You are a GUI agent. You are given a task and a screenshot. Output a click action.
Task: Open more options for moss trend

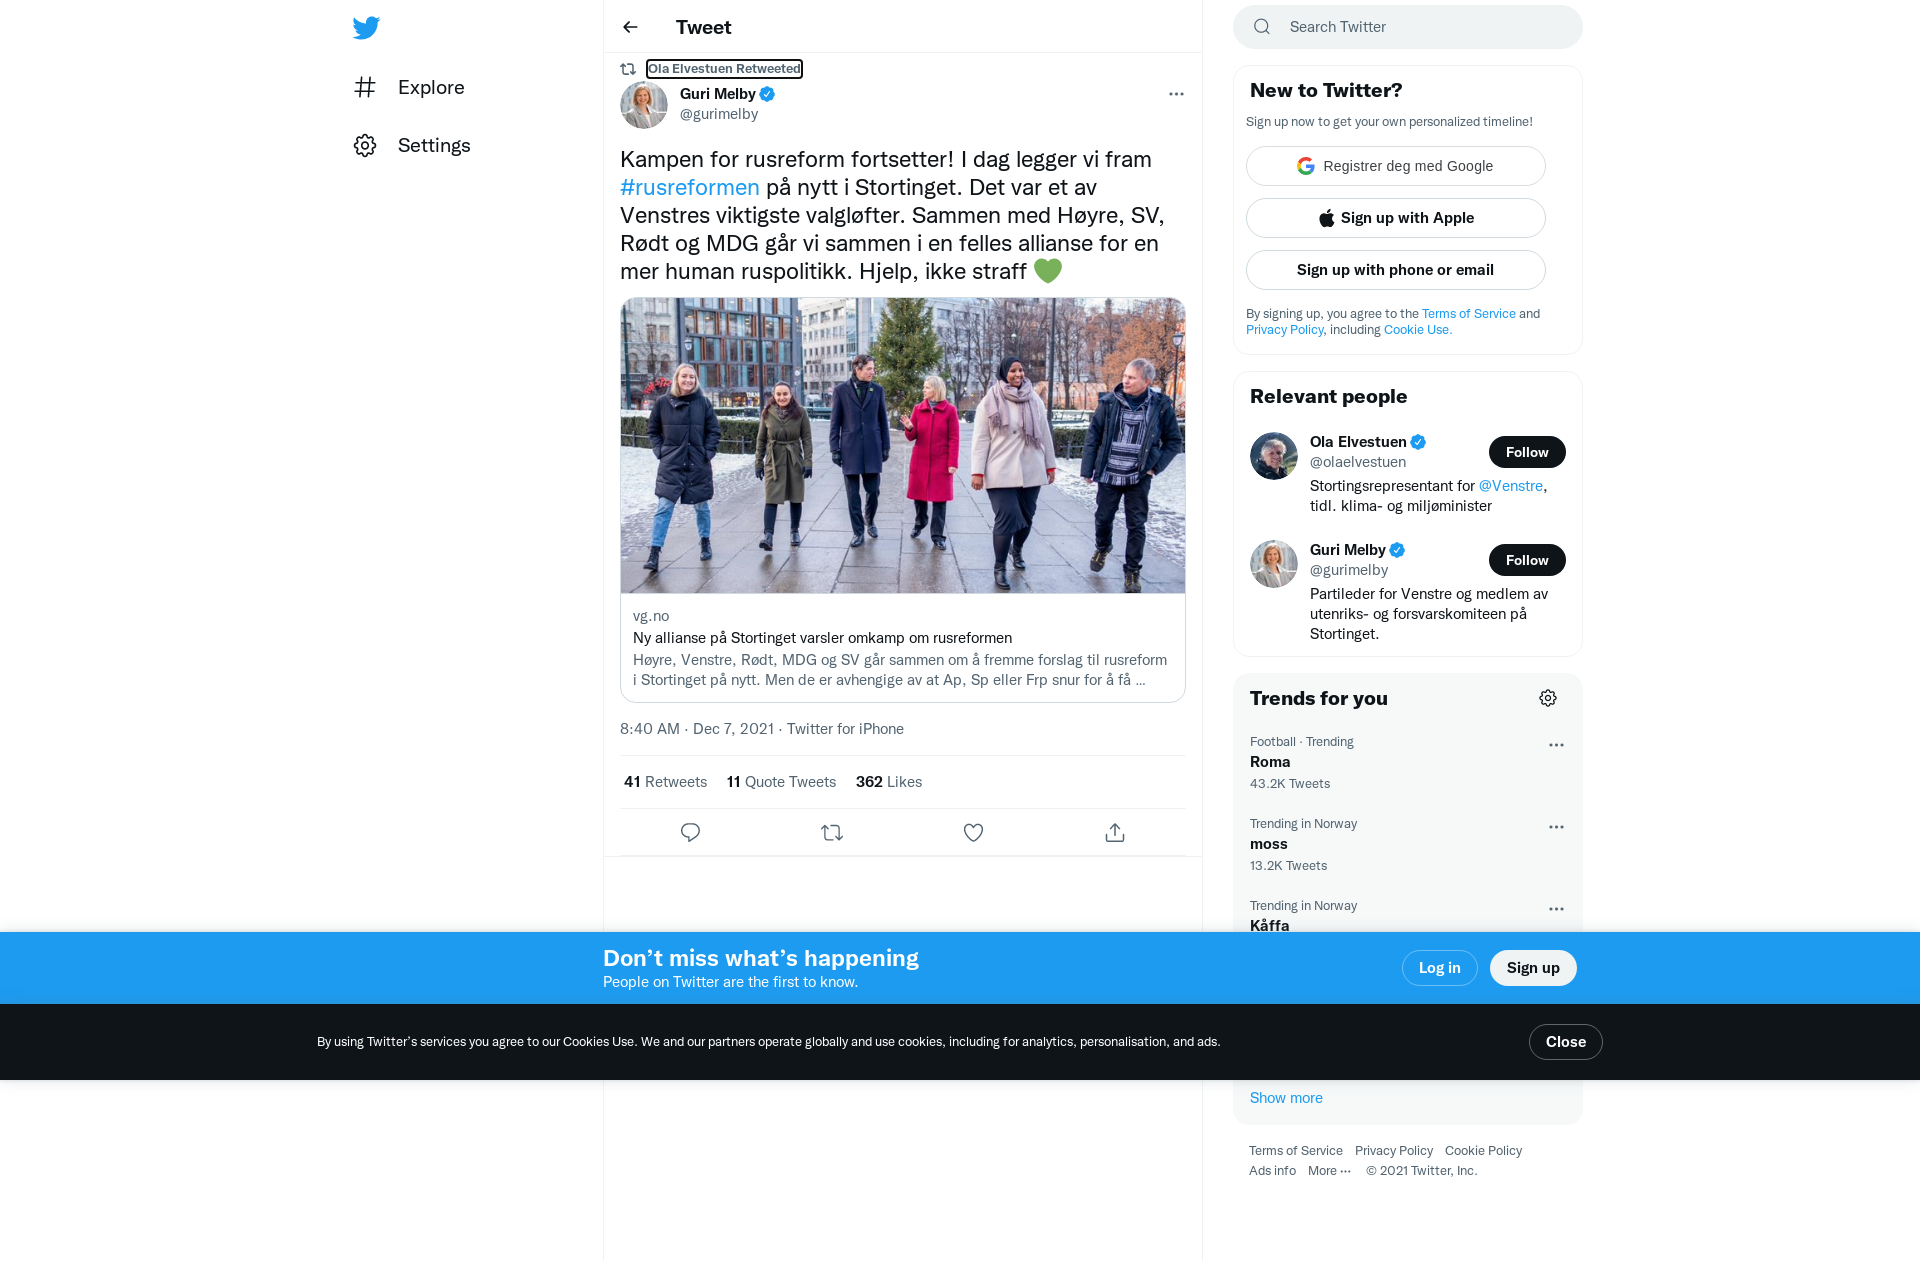(x=1556, y=827)
